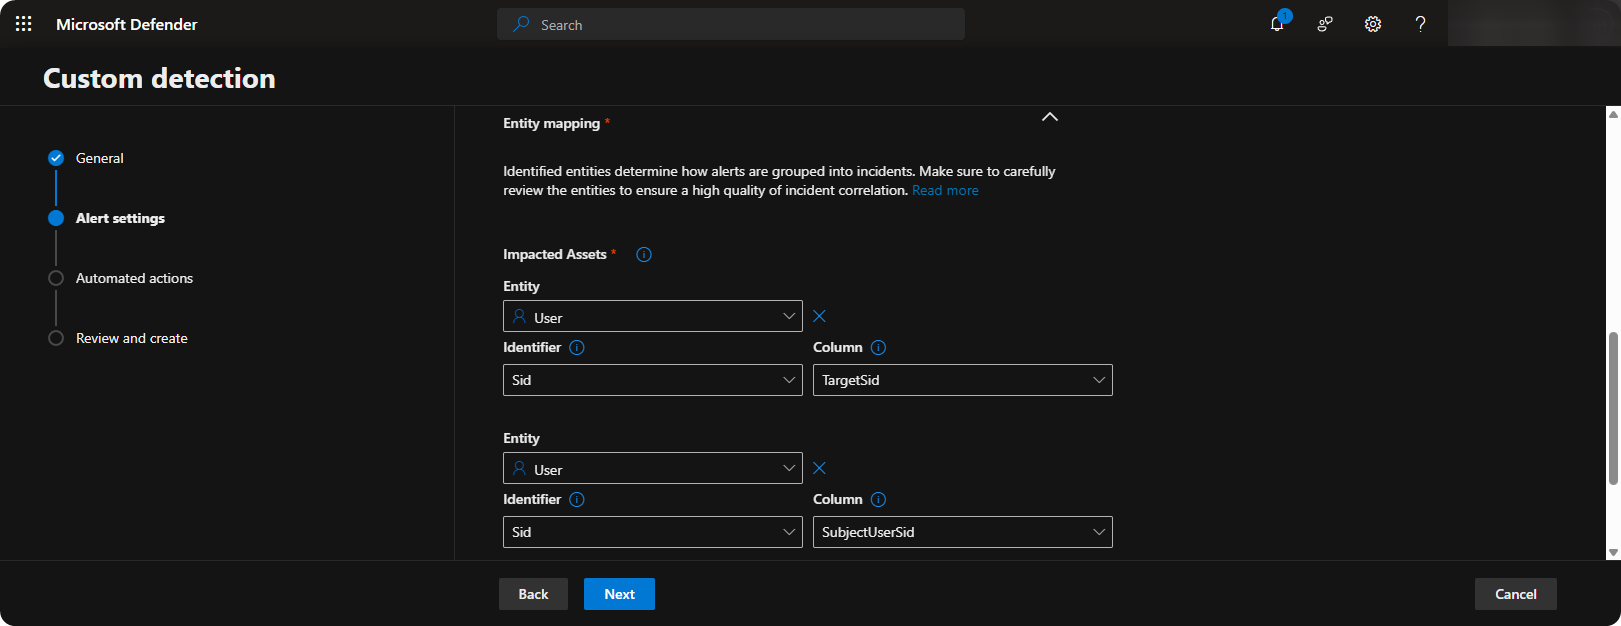Open the app launcher waffle icon
Image resolution: width=1621 pixels, height=626 pixels.
pos(24,24)
